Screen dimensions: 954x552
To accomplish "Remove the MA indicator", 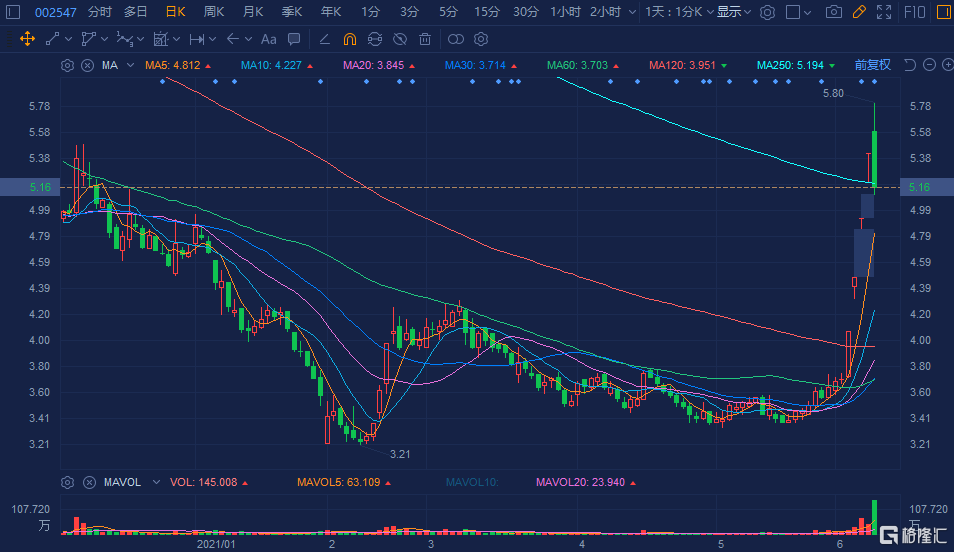I will (88, 65).
